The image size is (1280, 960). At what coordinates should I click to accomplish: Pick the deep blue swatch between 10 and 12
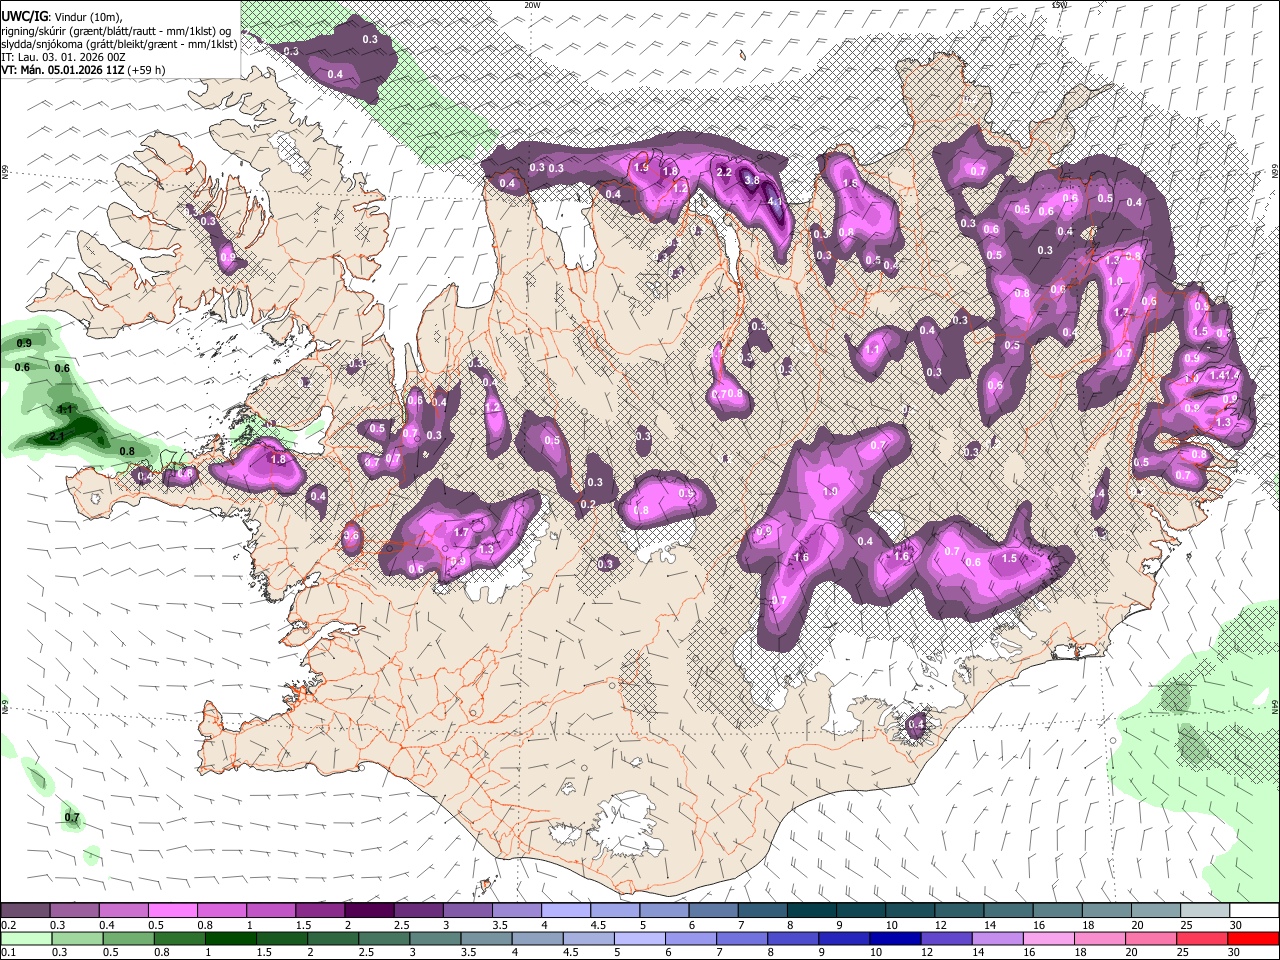coord(895,938)
